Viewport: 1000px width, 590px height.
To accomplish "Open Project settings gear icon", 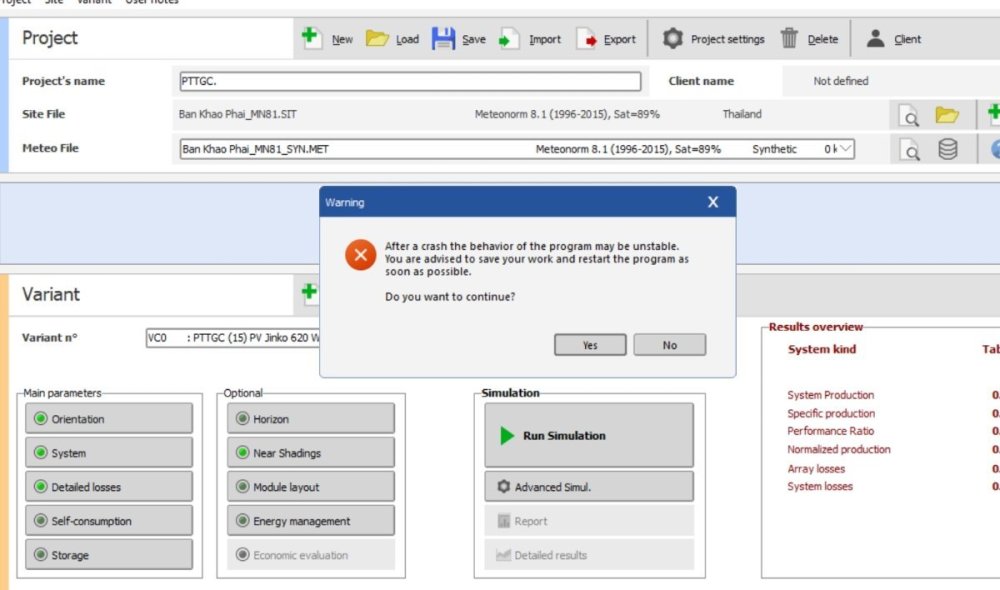I will pyautogui.click(x=673, y=39).
